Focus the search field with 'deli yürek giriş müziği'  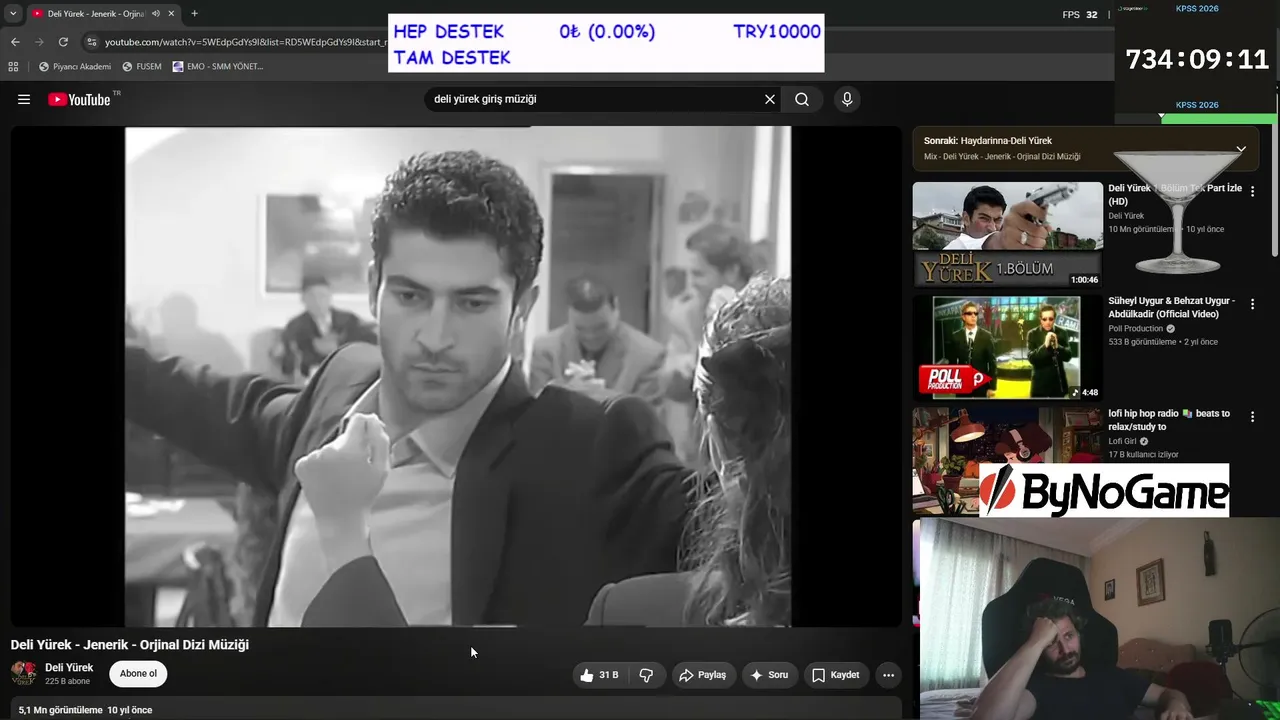(x=594, y=99)
